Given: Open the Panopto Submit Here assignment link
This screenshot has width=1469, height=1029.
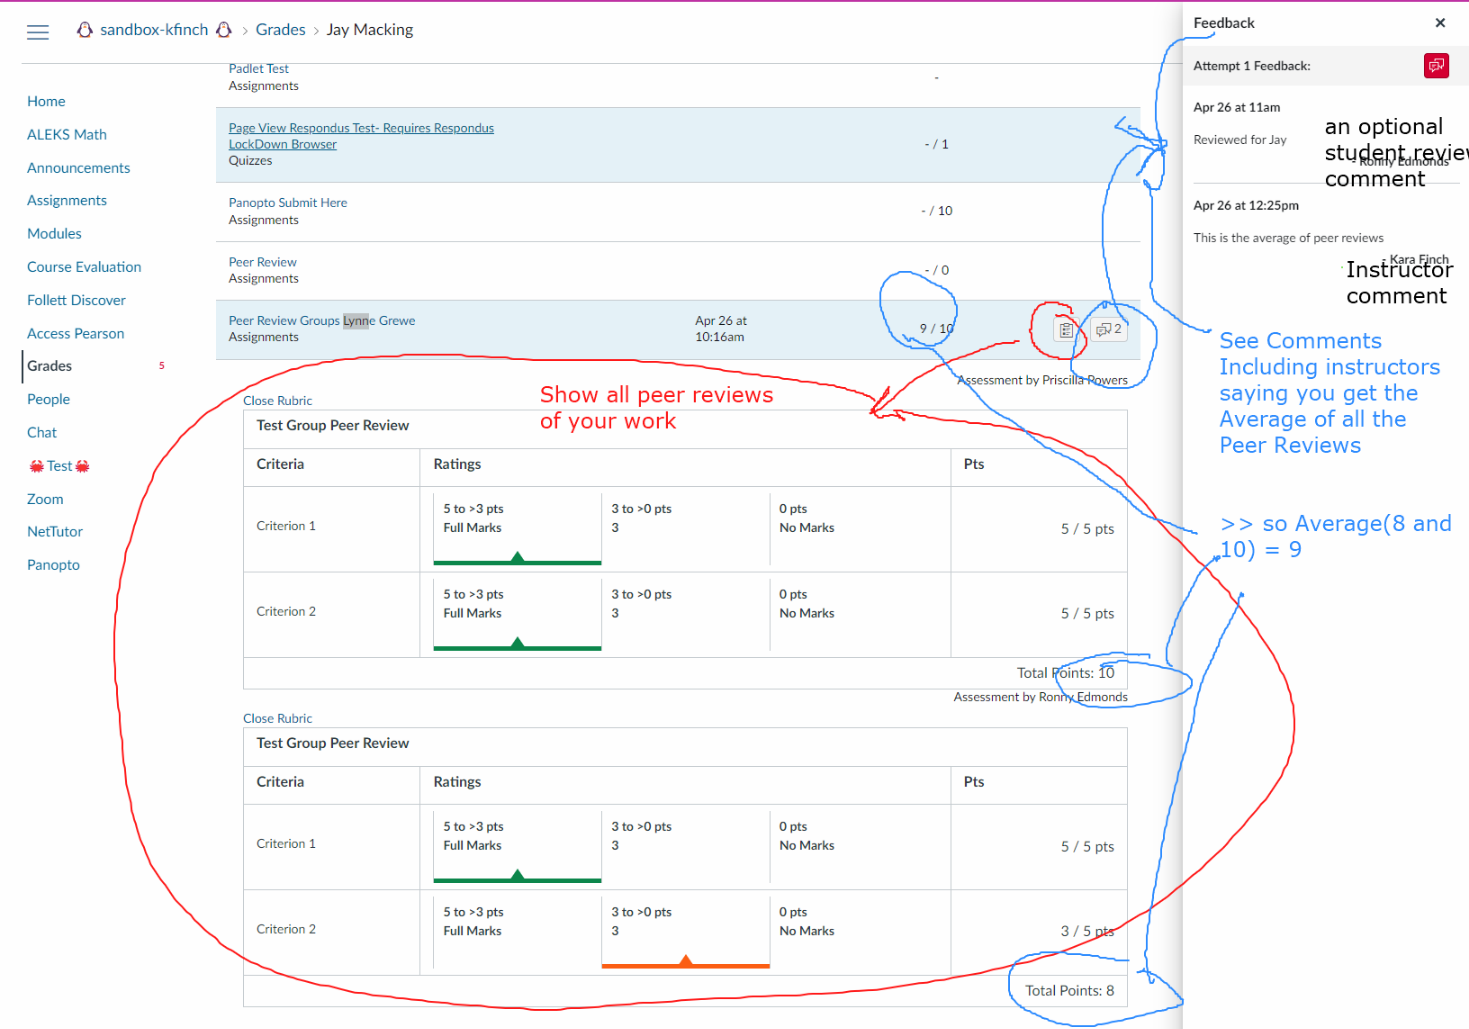Looking at the screenshot, I should [287, 203].
